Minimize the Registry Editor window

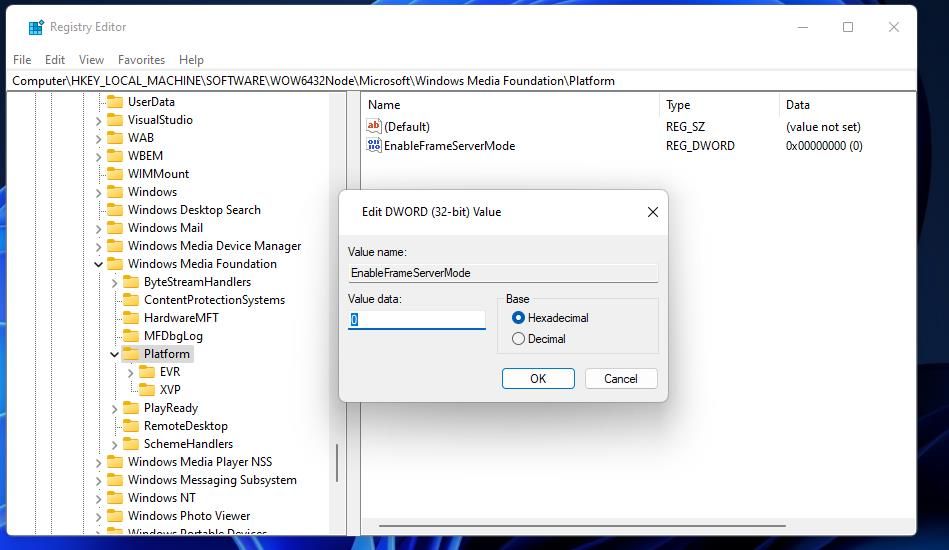tap(803, 27)
